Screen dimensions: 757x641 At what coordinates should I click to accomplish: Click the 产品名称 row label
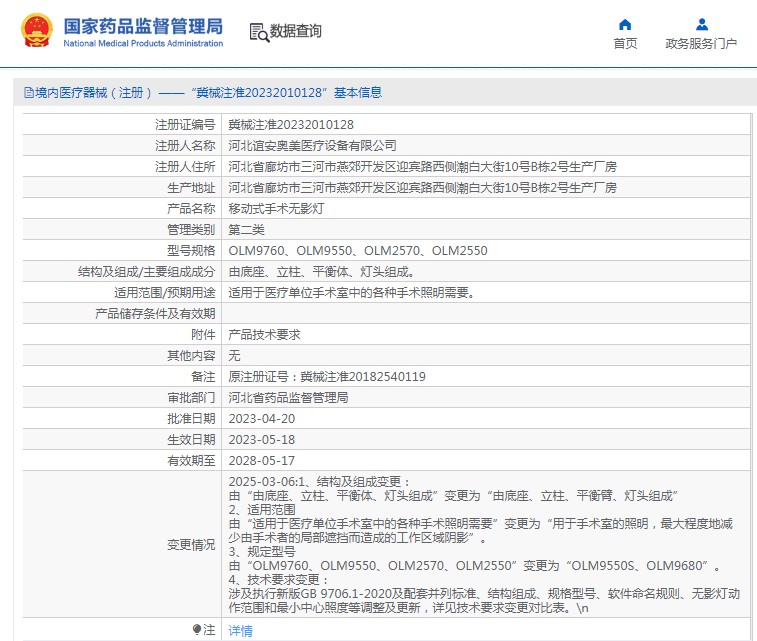(191, 209)
